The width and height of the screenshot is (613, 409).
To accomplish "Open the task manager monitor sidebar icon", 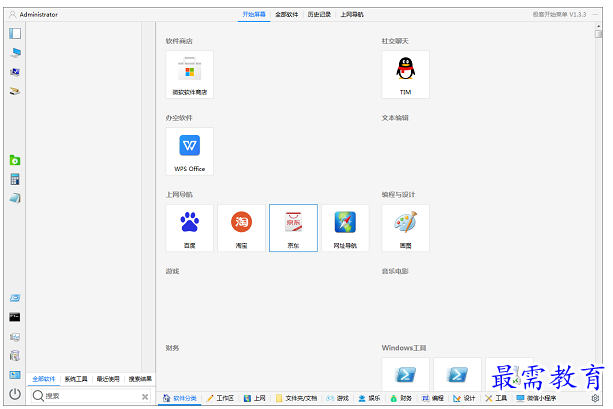I will click(x=15, y=337).
